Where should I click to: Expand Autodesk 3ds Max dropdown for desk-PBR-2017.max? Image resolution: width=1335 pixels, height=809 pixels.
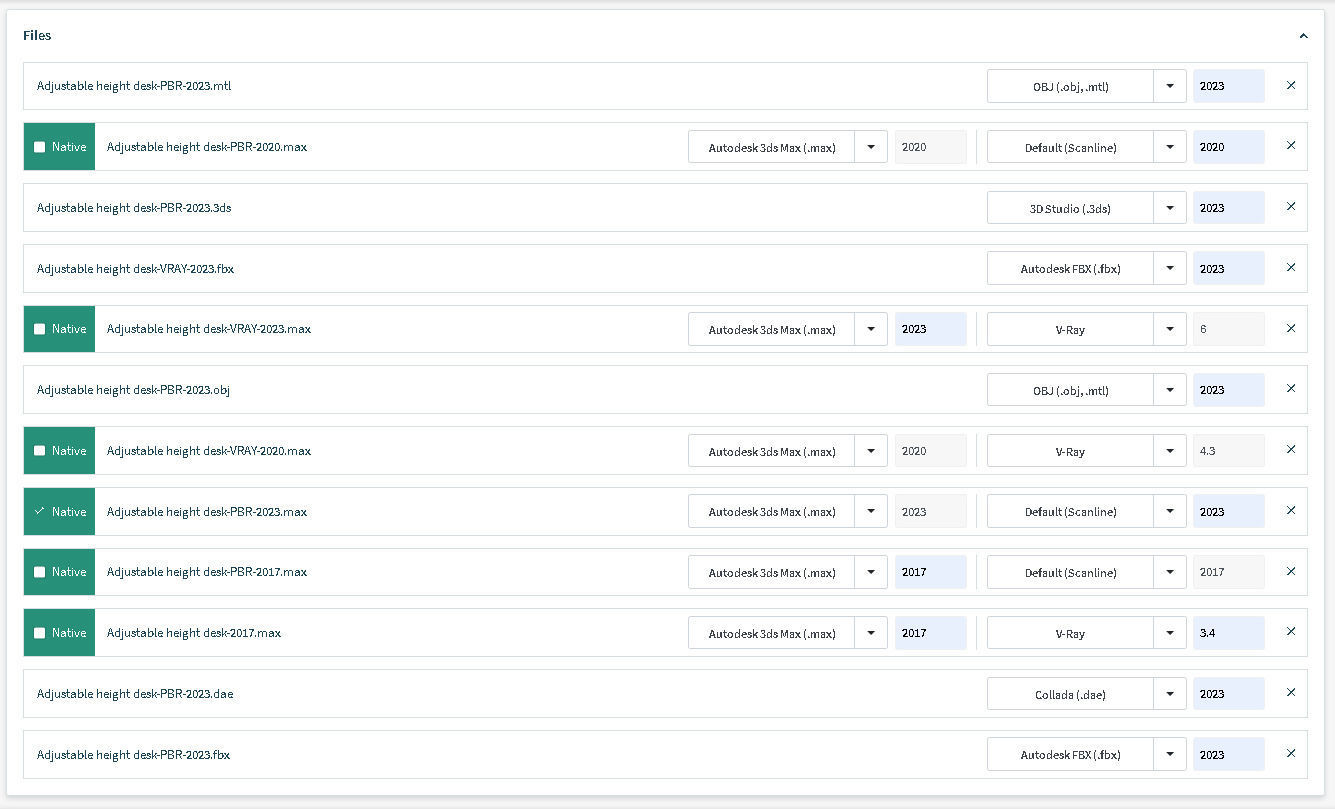click(871, 572)
